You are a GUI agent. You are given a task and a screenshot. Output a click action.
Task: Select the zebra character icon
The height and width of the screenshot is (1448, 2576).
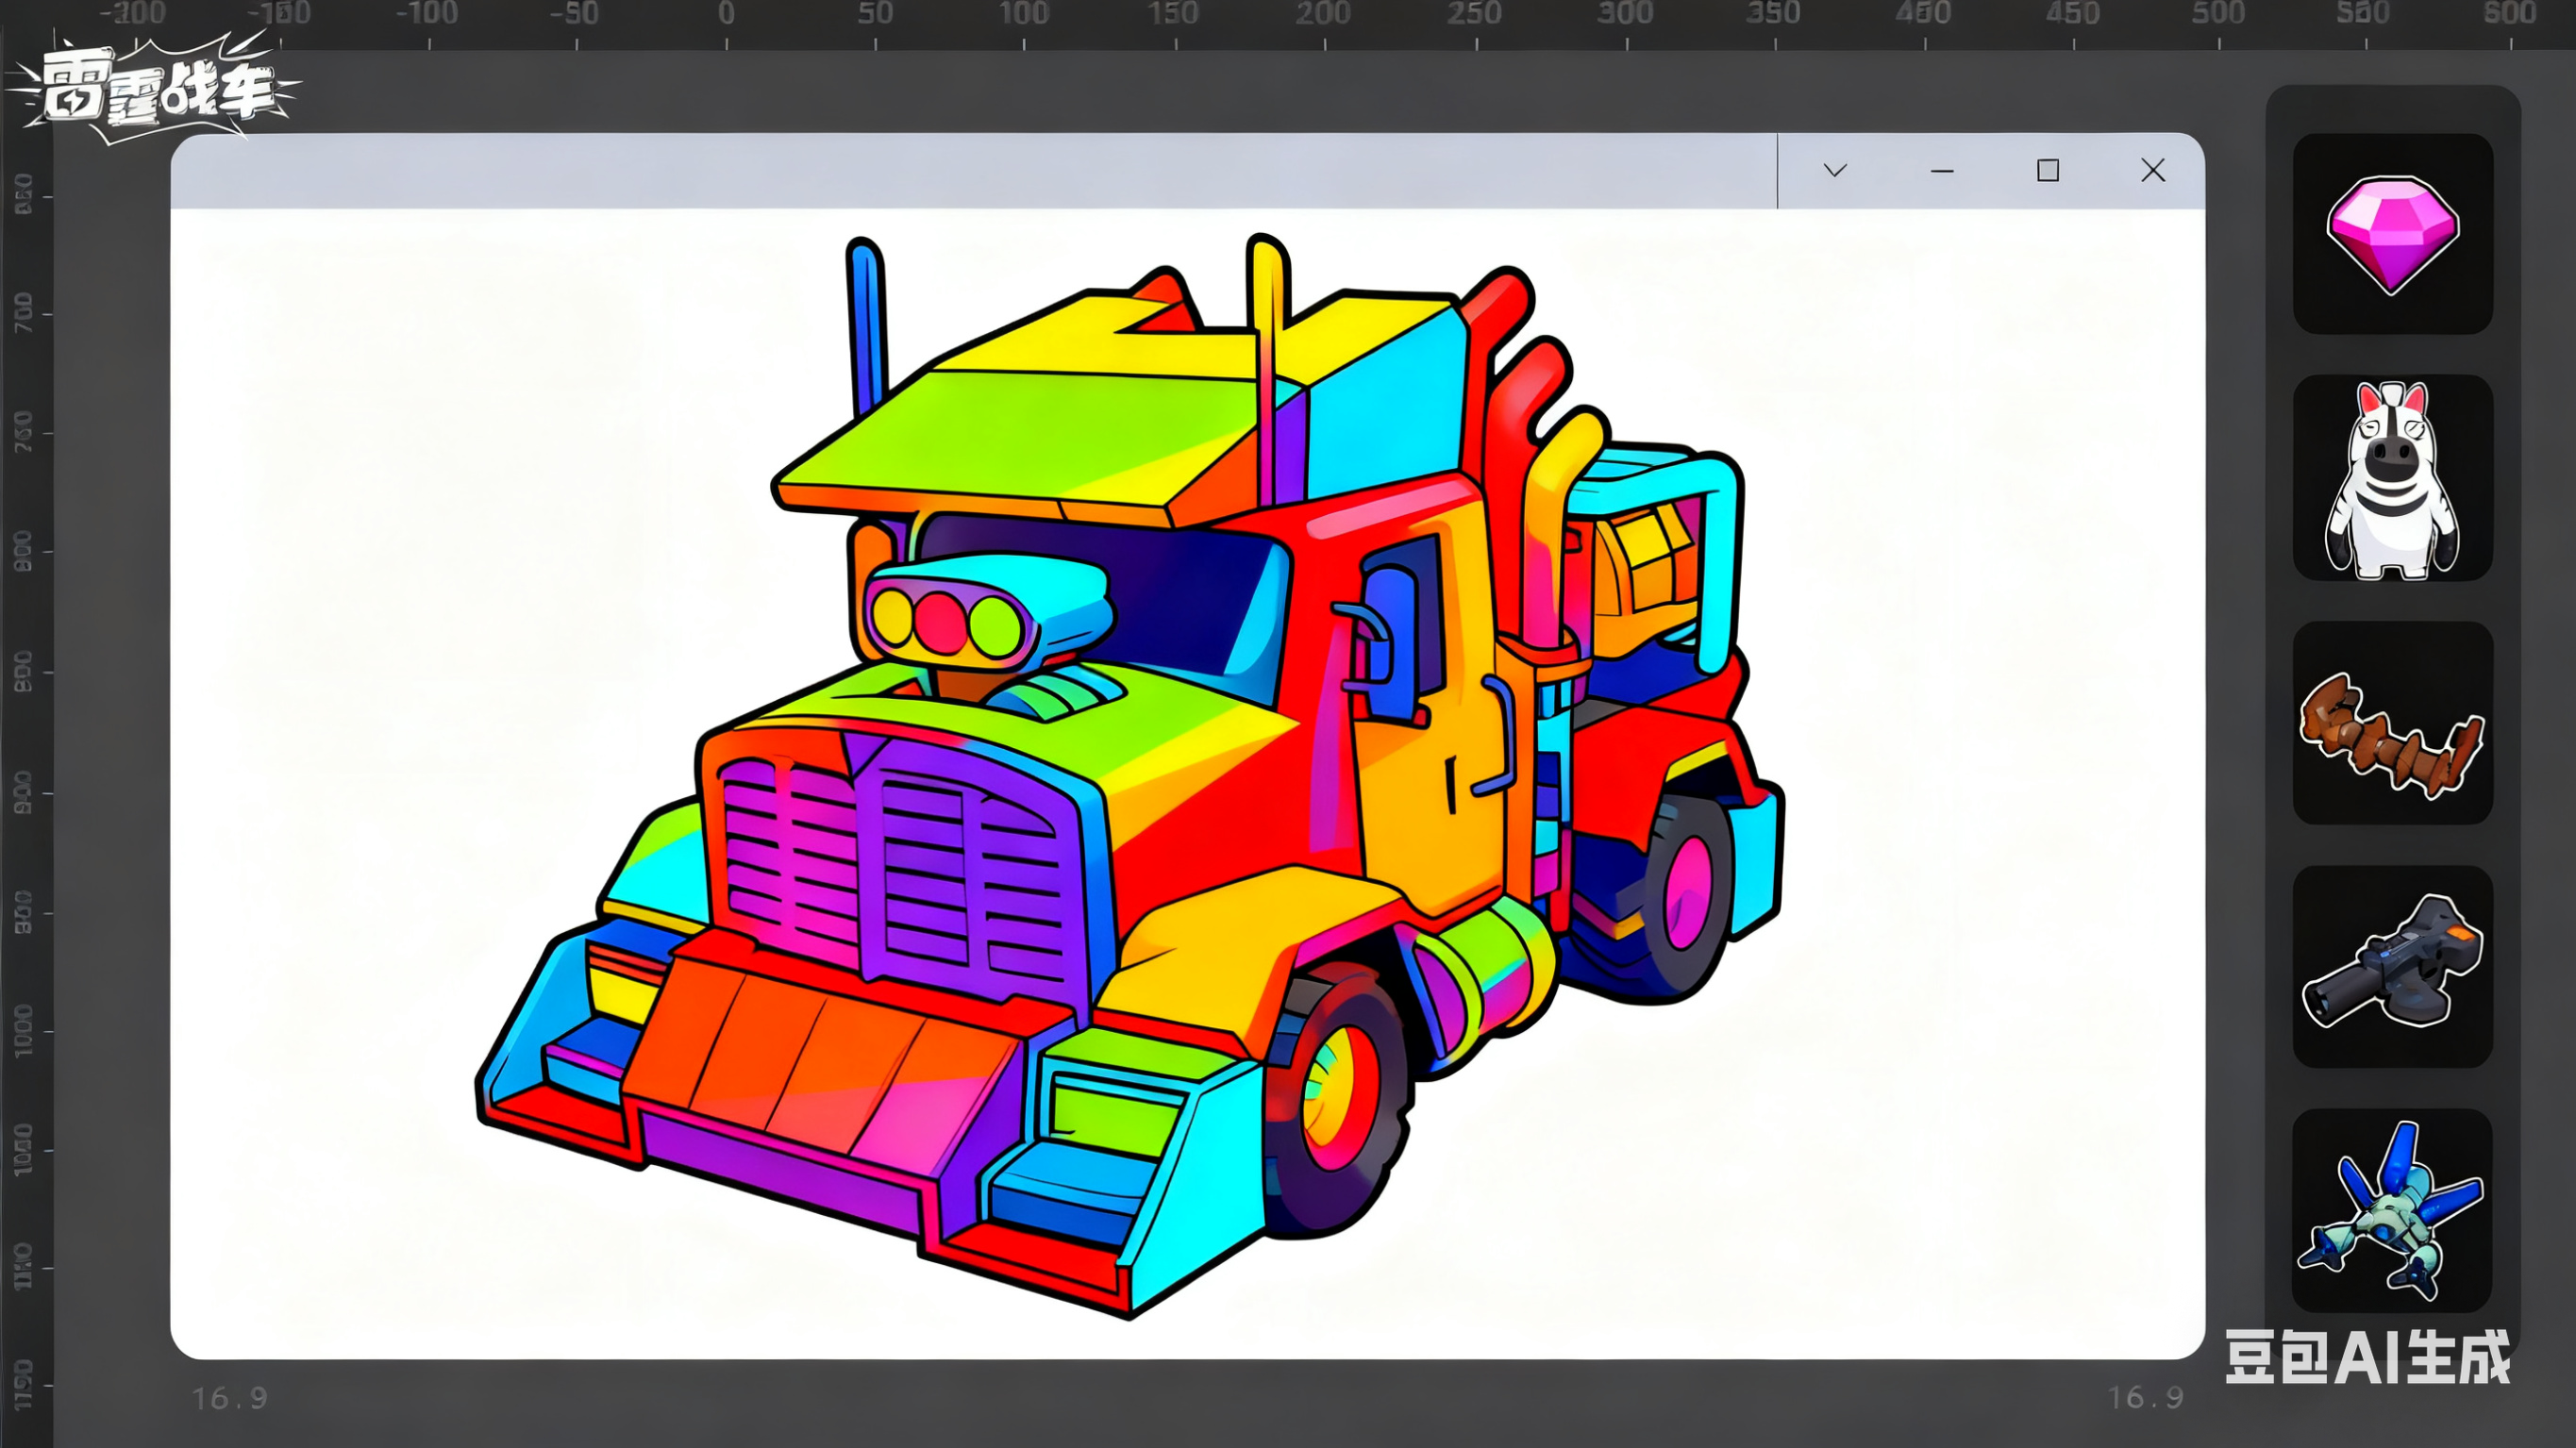pyautogui.click(x=2392, y=478)
